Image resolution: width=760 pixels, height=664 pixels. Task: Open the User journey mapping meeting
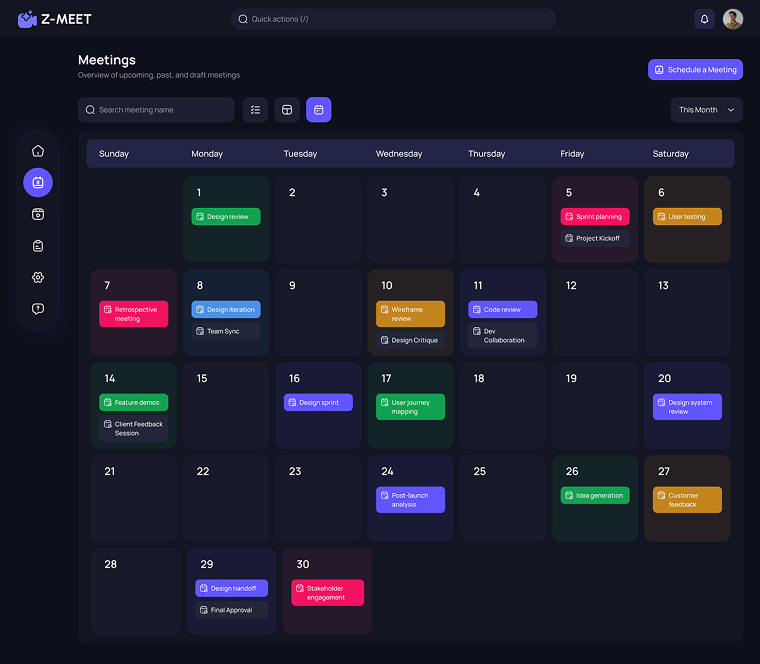click(x=411, y=407)
